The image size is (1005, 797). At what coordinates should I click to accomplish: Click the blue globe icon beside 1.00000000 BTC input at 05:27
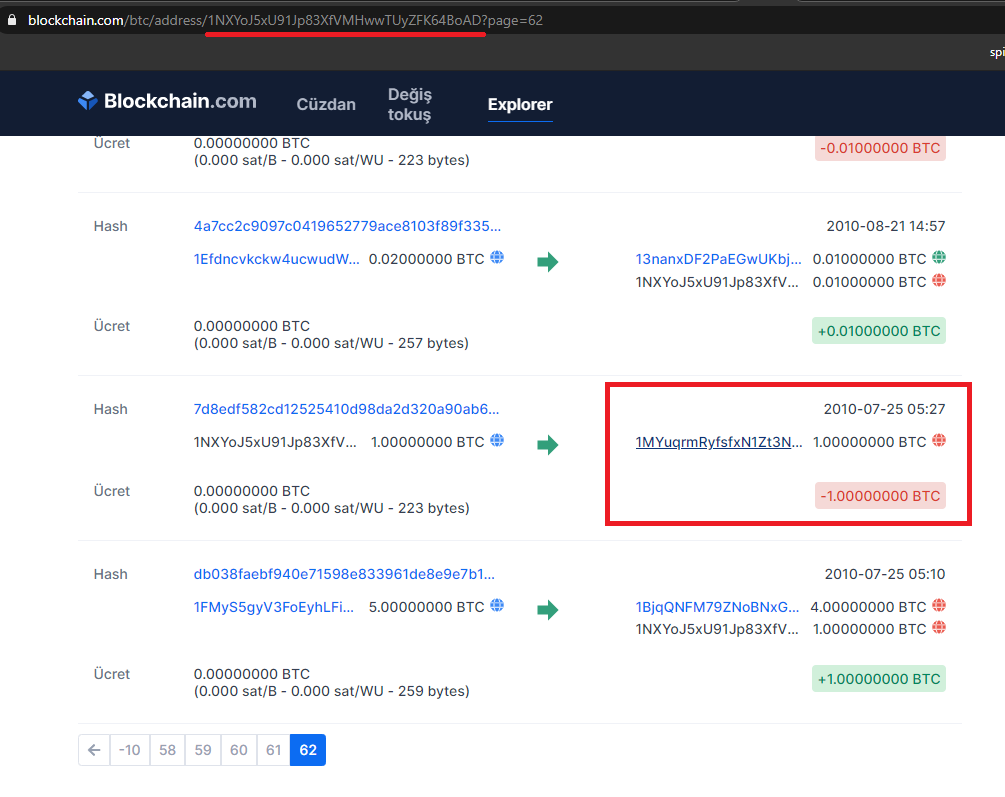click(x=497, y=440)
